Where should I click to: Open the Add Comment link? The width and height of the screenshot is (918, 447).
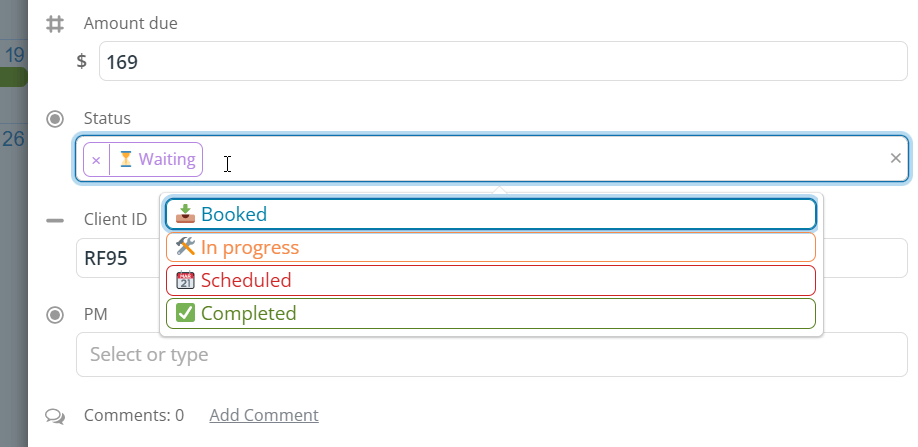[x=263, y=415]
